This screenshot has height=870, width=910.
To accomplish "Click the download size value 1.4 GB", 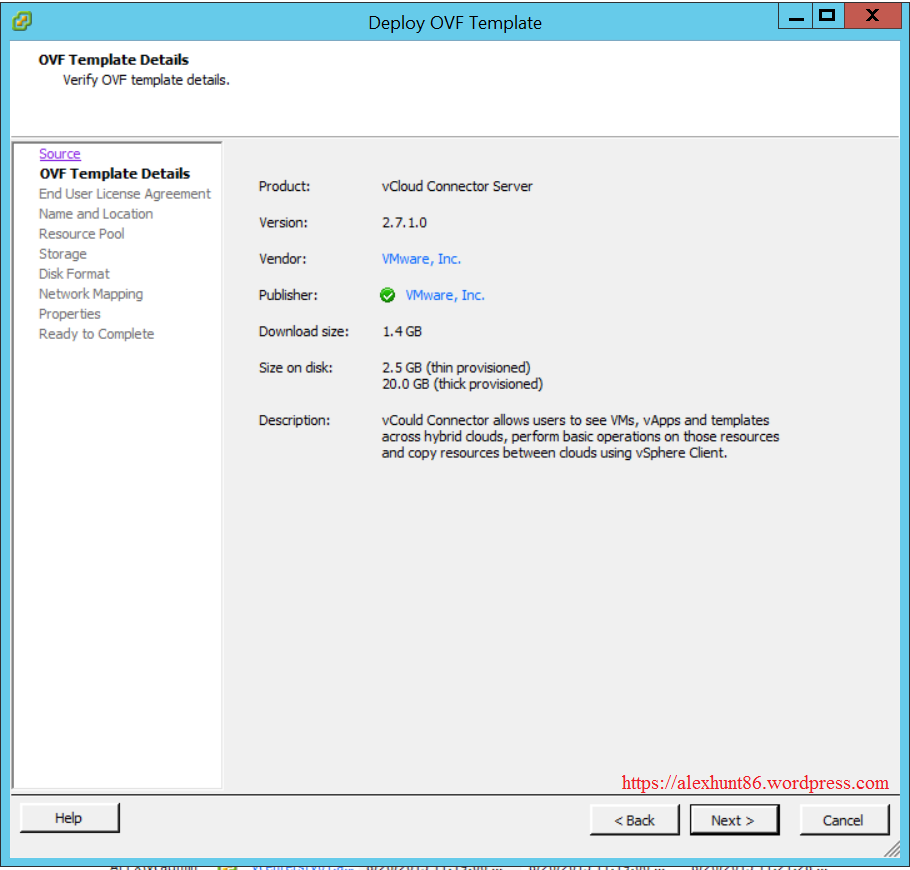I will tap(402, 331).
